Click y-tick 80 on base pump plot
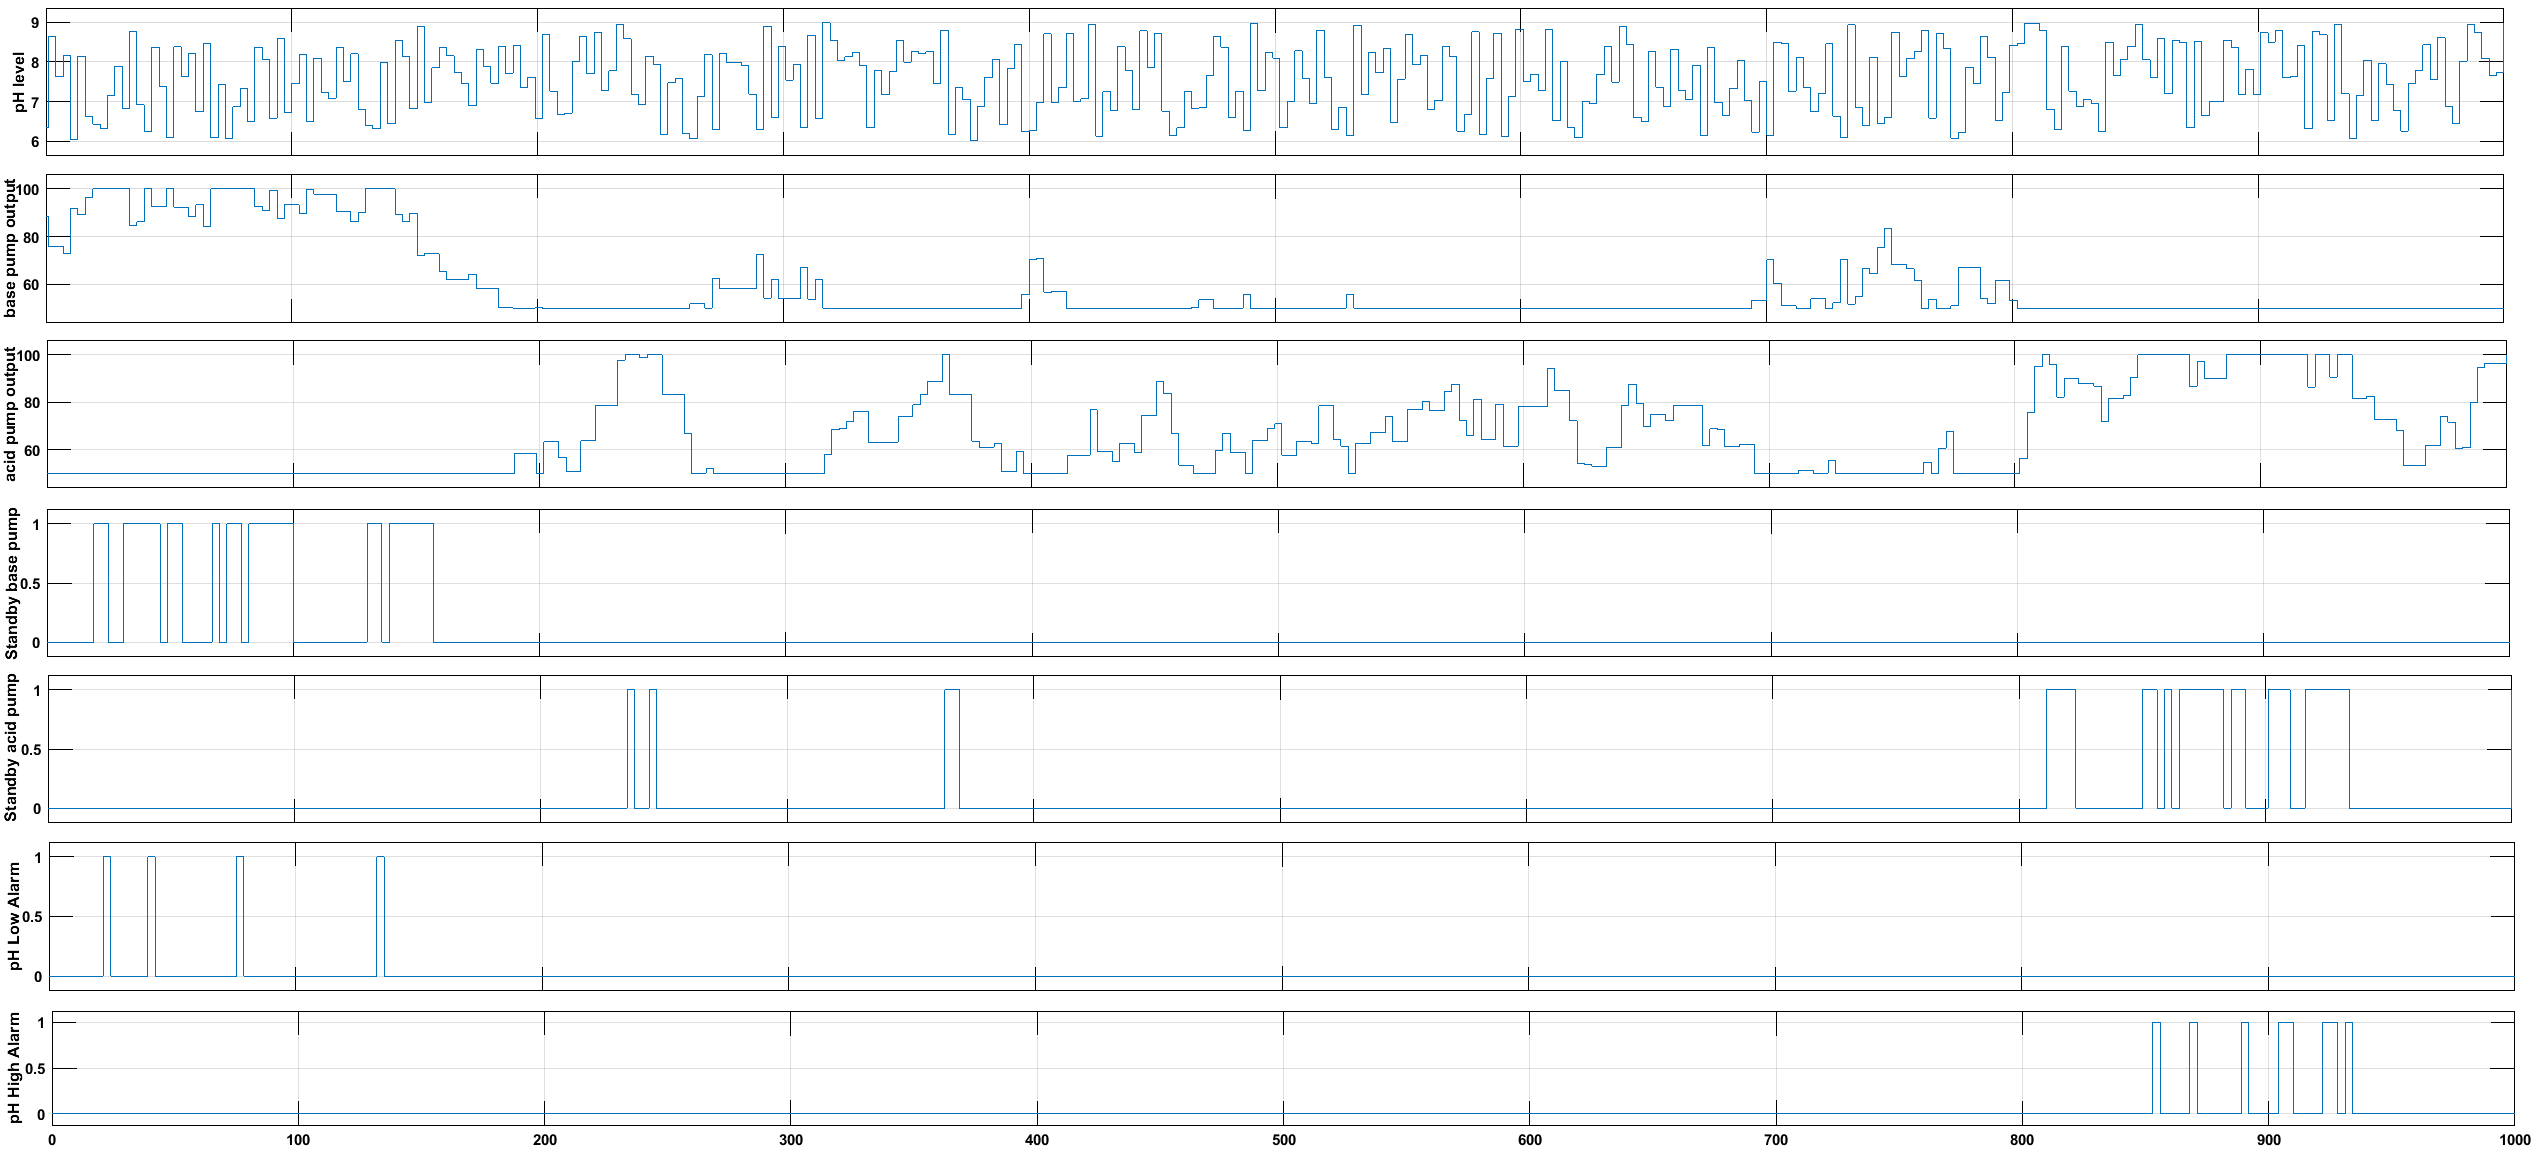Screen dimensions: 2539x1152 click(x=30, y=238)
